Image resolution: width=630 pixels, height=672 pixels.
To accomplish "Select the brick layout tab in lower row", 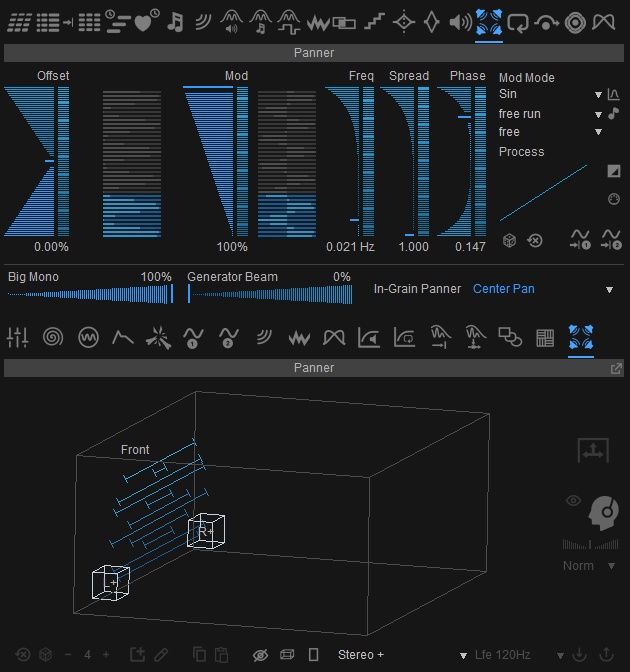I will 545,338.
